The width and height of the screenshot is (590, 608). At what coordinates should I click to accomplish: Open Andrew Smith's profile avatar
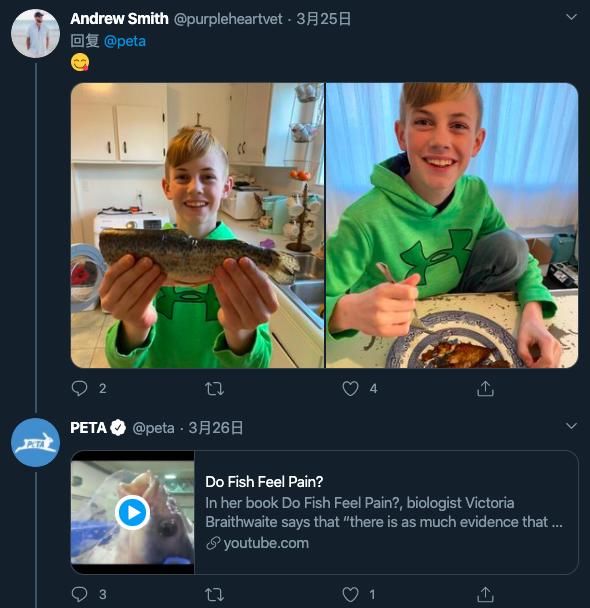35,34
